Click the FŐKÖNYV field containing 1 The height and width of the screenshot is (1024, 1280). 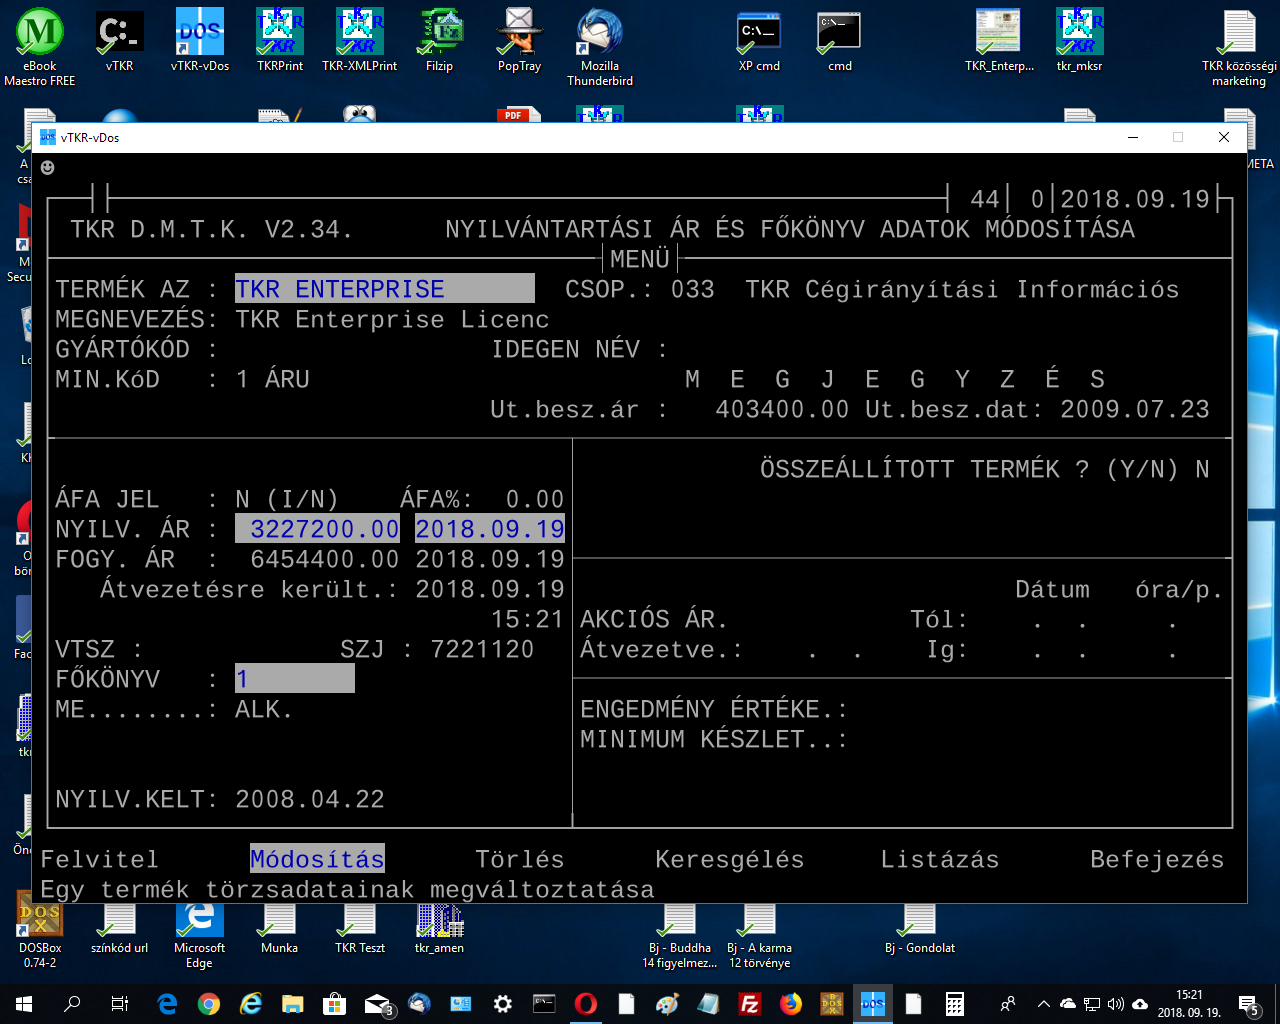coord(295,679)
